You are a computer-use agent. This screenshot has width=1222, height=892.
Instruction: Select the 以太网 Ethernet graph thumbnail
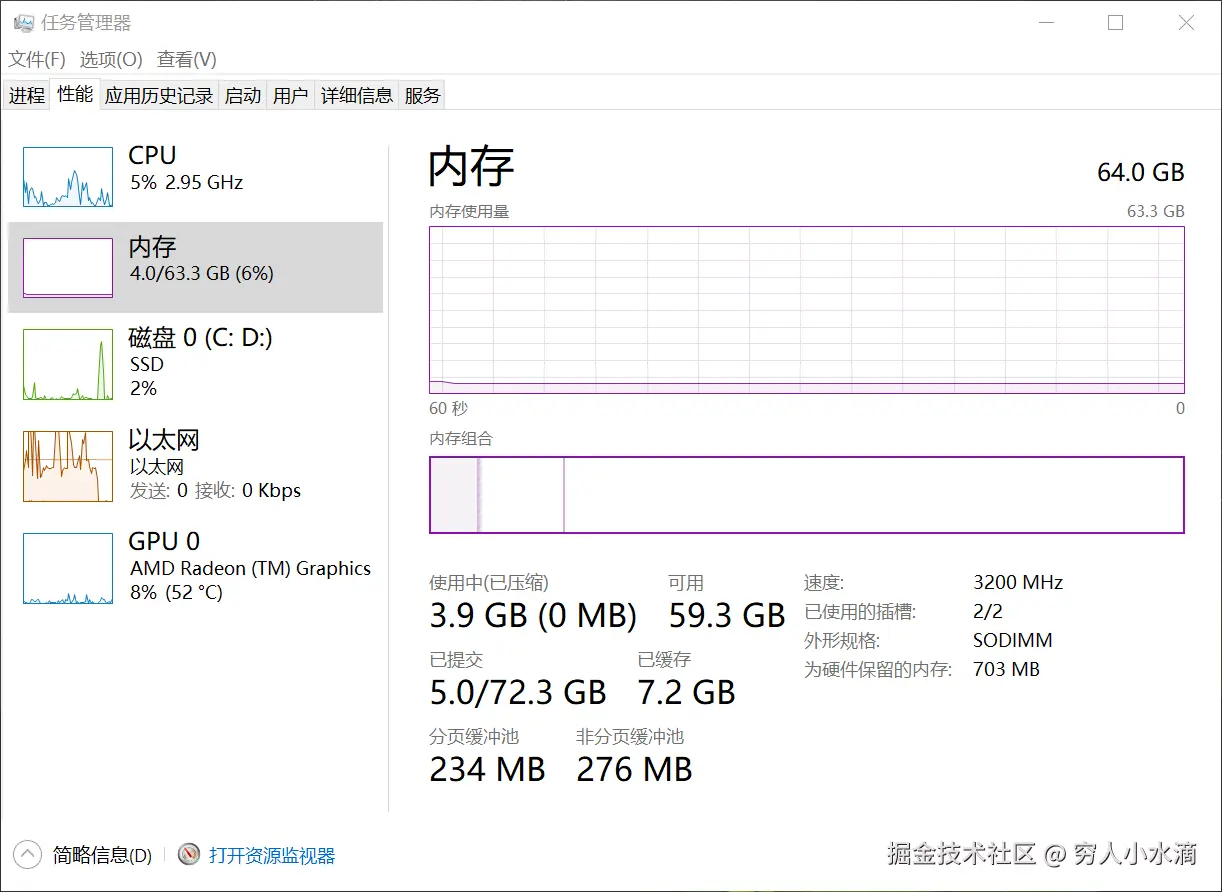coord(68,466)
